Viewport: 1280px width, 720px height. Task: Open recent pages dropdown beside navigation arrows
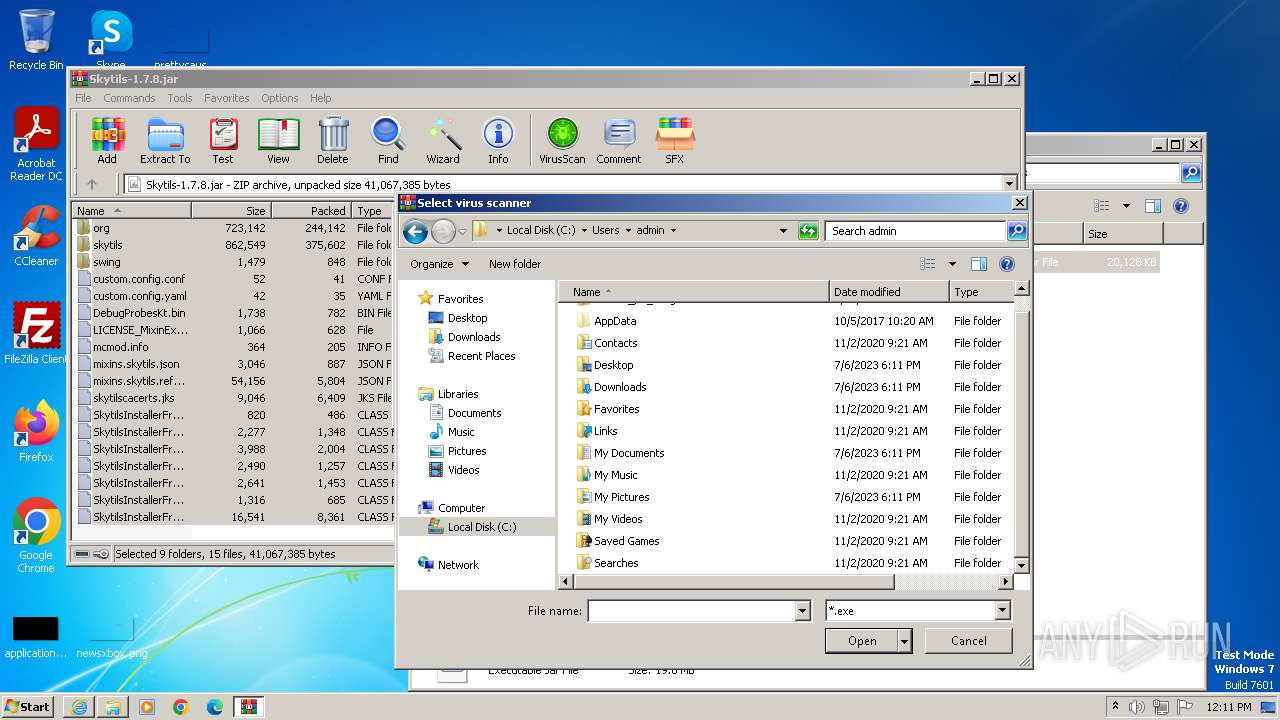click(x=463, y=231)
